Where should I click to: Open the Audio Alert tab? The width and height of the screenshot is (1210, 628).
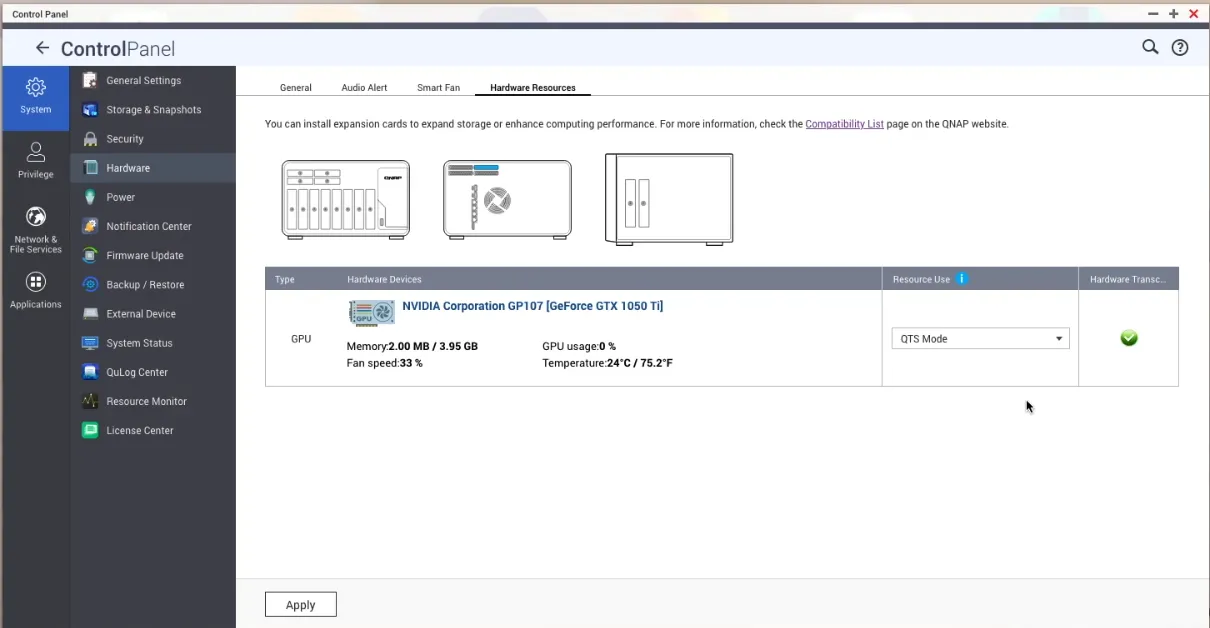point(364,87)
